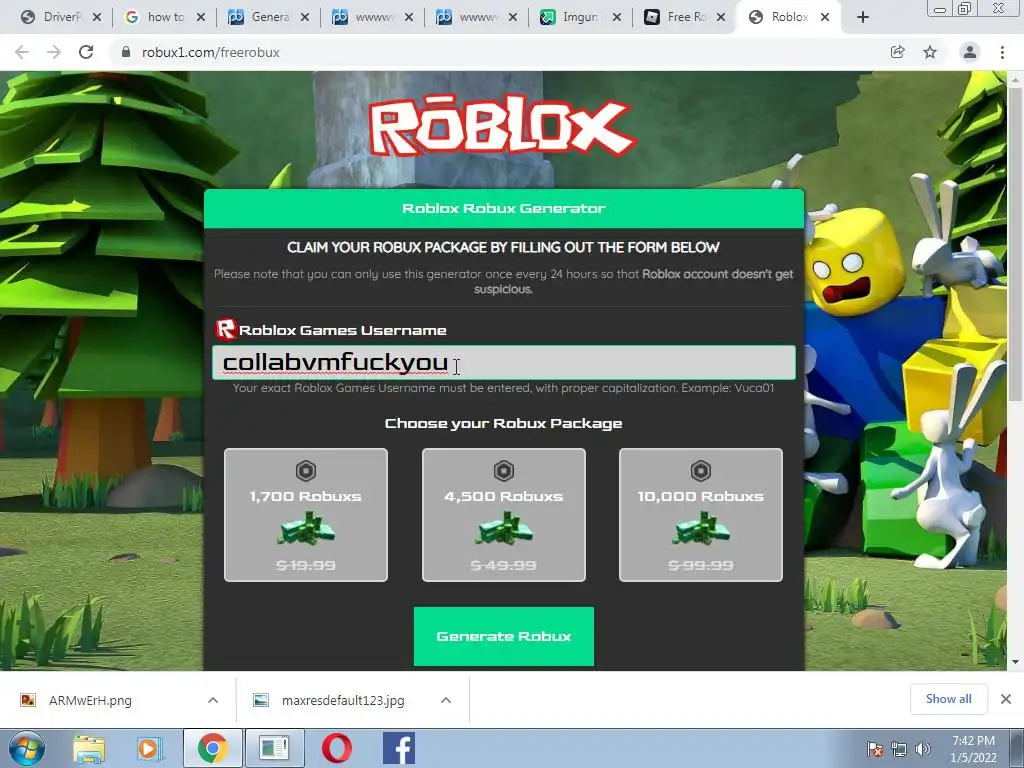Screen dimensions: 1024x768
Task: Open Windows Explorer from taskbar
Action: (x=89, y=748)
